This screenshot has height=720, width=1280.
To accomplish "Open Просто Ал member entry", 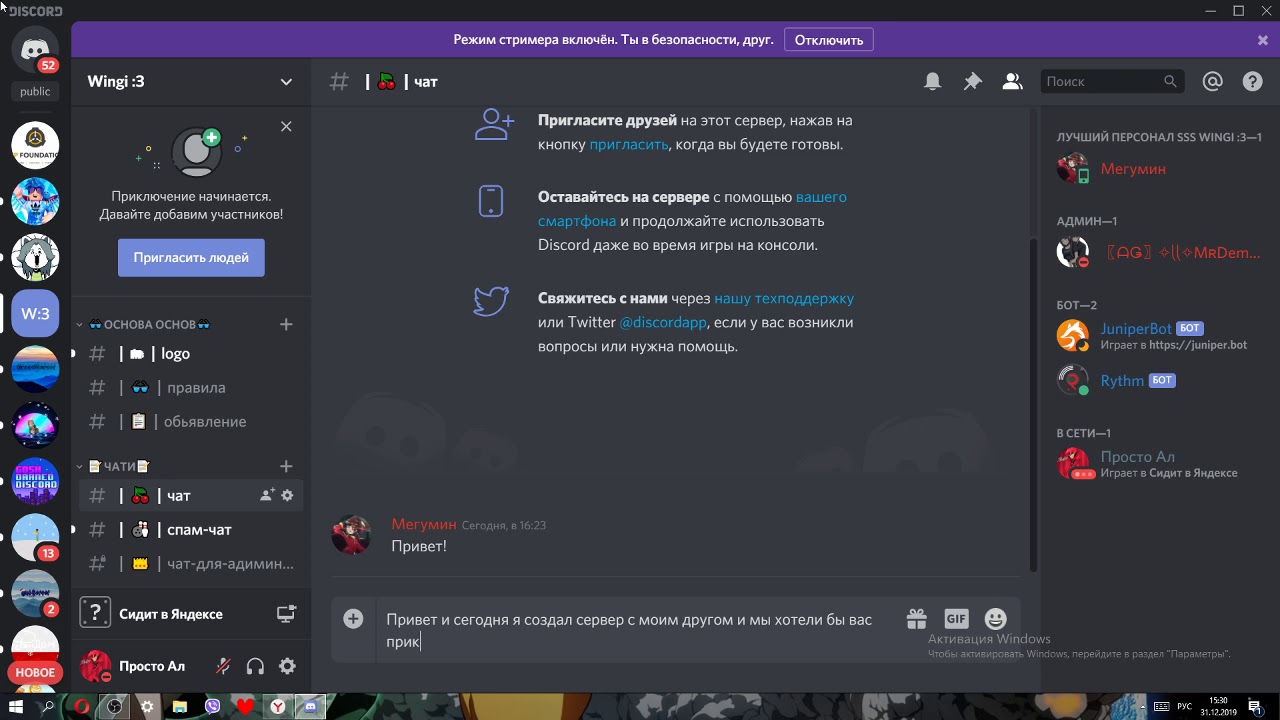I will point(1158,464).
